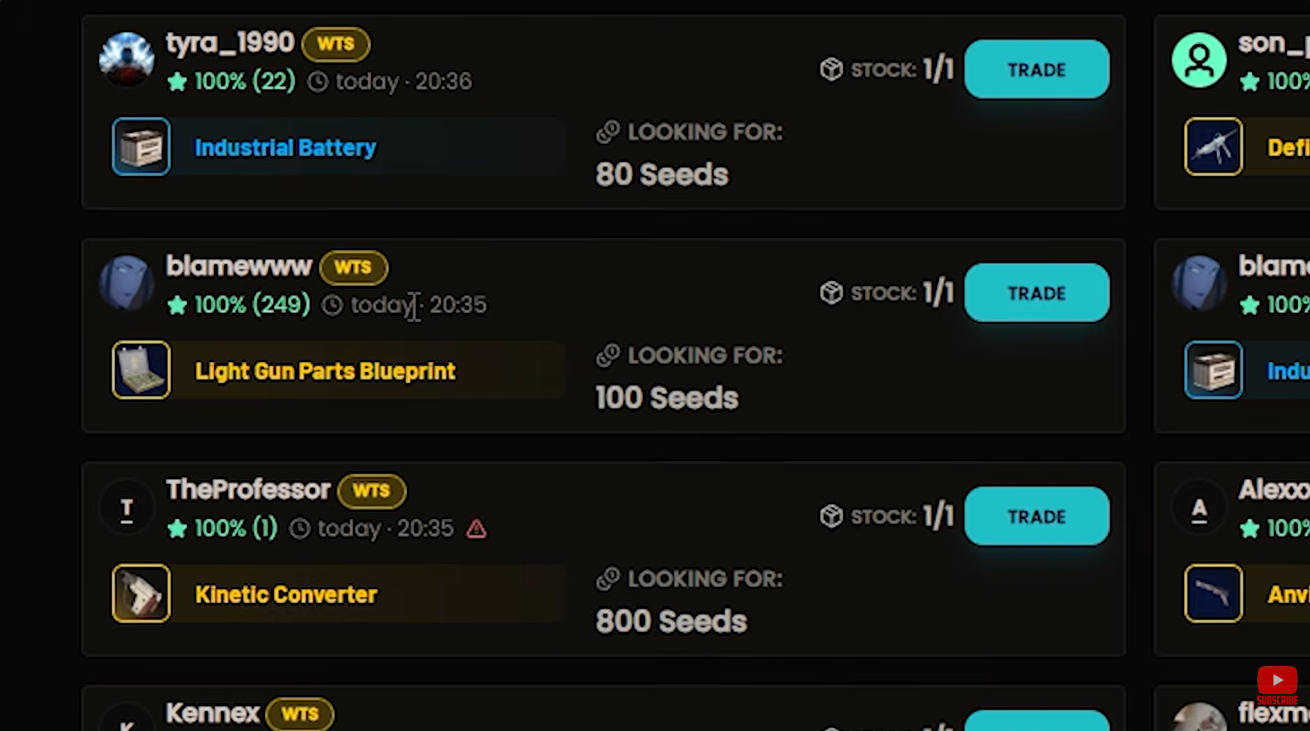Screen dimensions: 1310x731
Task: Click the YouTube subscribe icon
Action: pyautogui.click(x=1277, y=683)
